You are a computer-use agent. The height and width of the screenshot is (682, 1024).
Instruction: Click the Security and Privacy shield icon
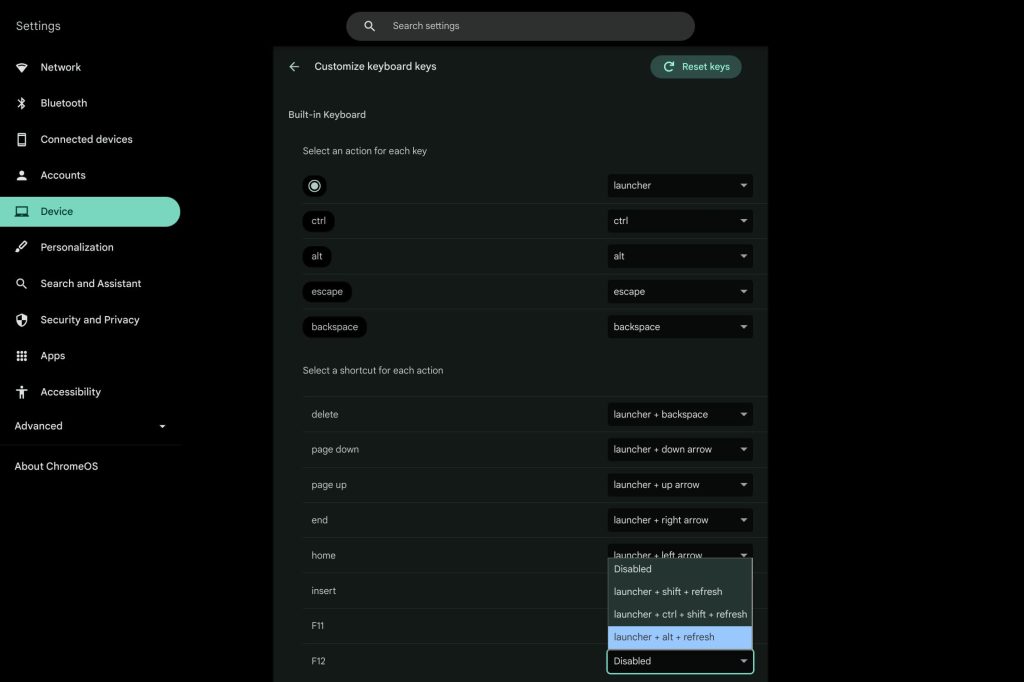point(22,320)
